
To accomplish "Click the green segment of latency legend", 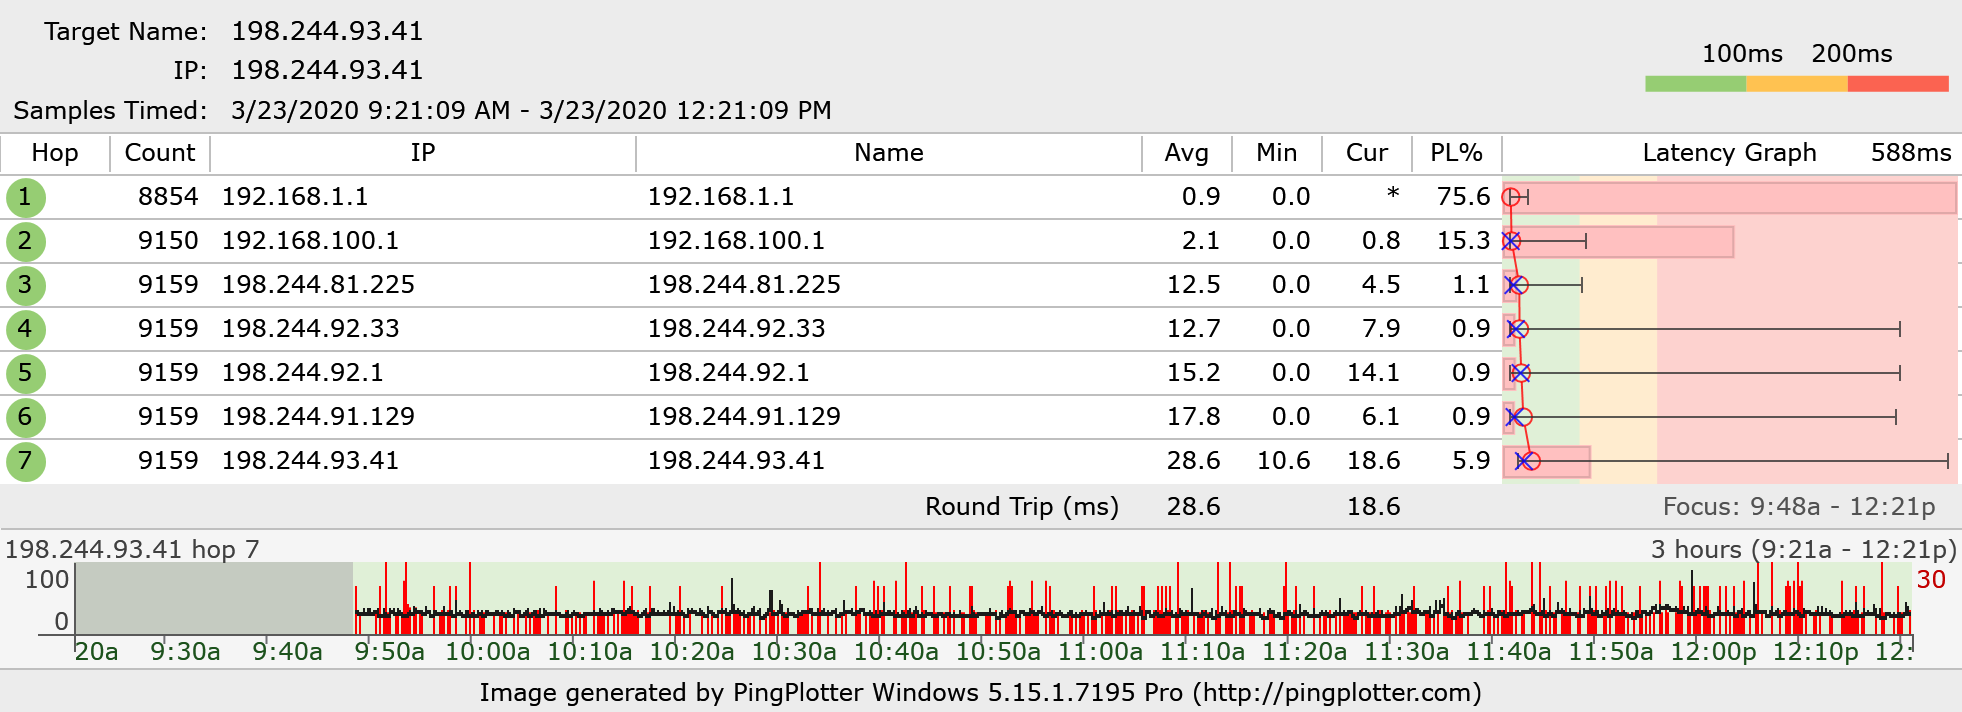I will [1695, 84].
